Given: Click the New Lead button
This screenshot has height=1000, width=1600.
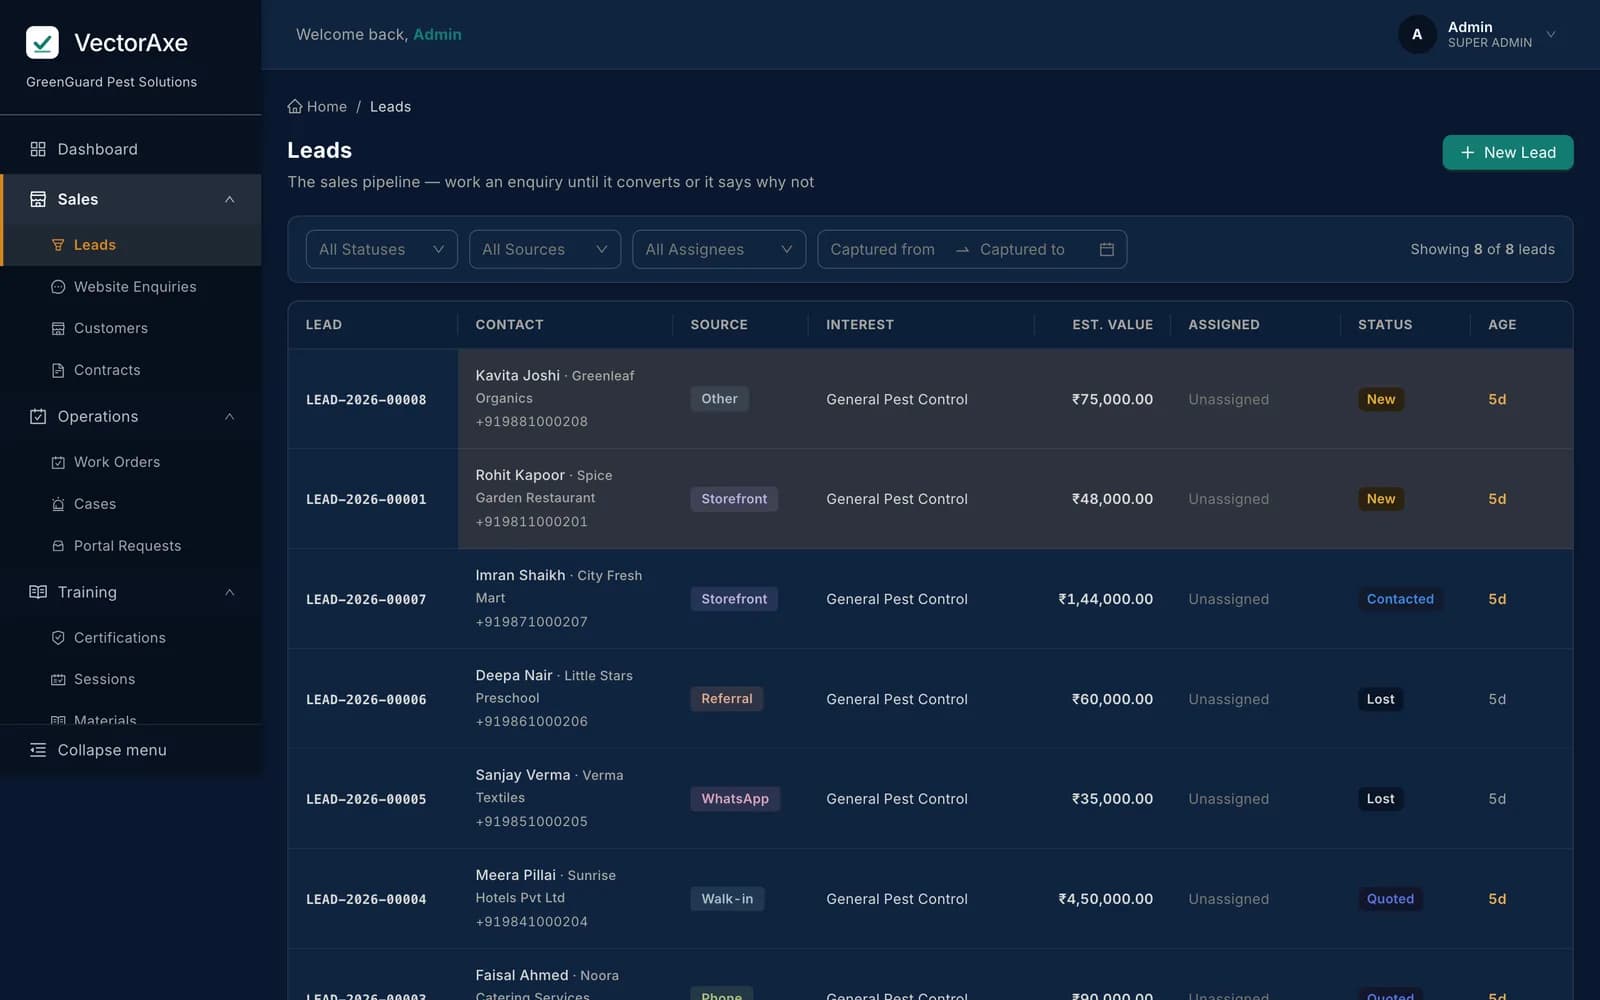Looking at the screenshot, I should 1507,152.
